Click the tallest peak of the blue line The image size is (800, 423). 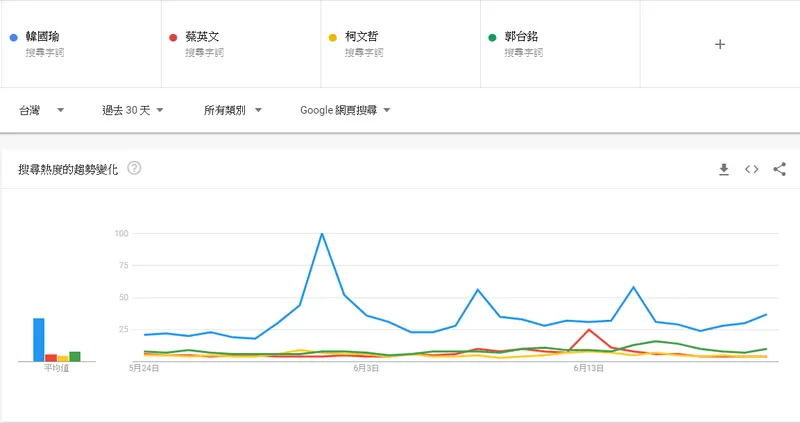(x=322, y=234)
